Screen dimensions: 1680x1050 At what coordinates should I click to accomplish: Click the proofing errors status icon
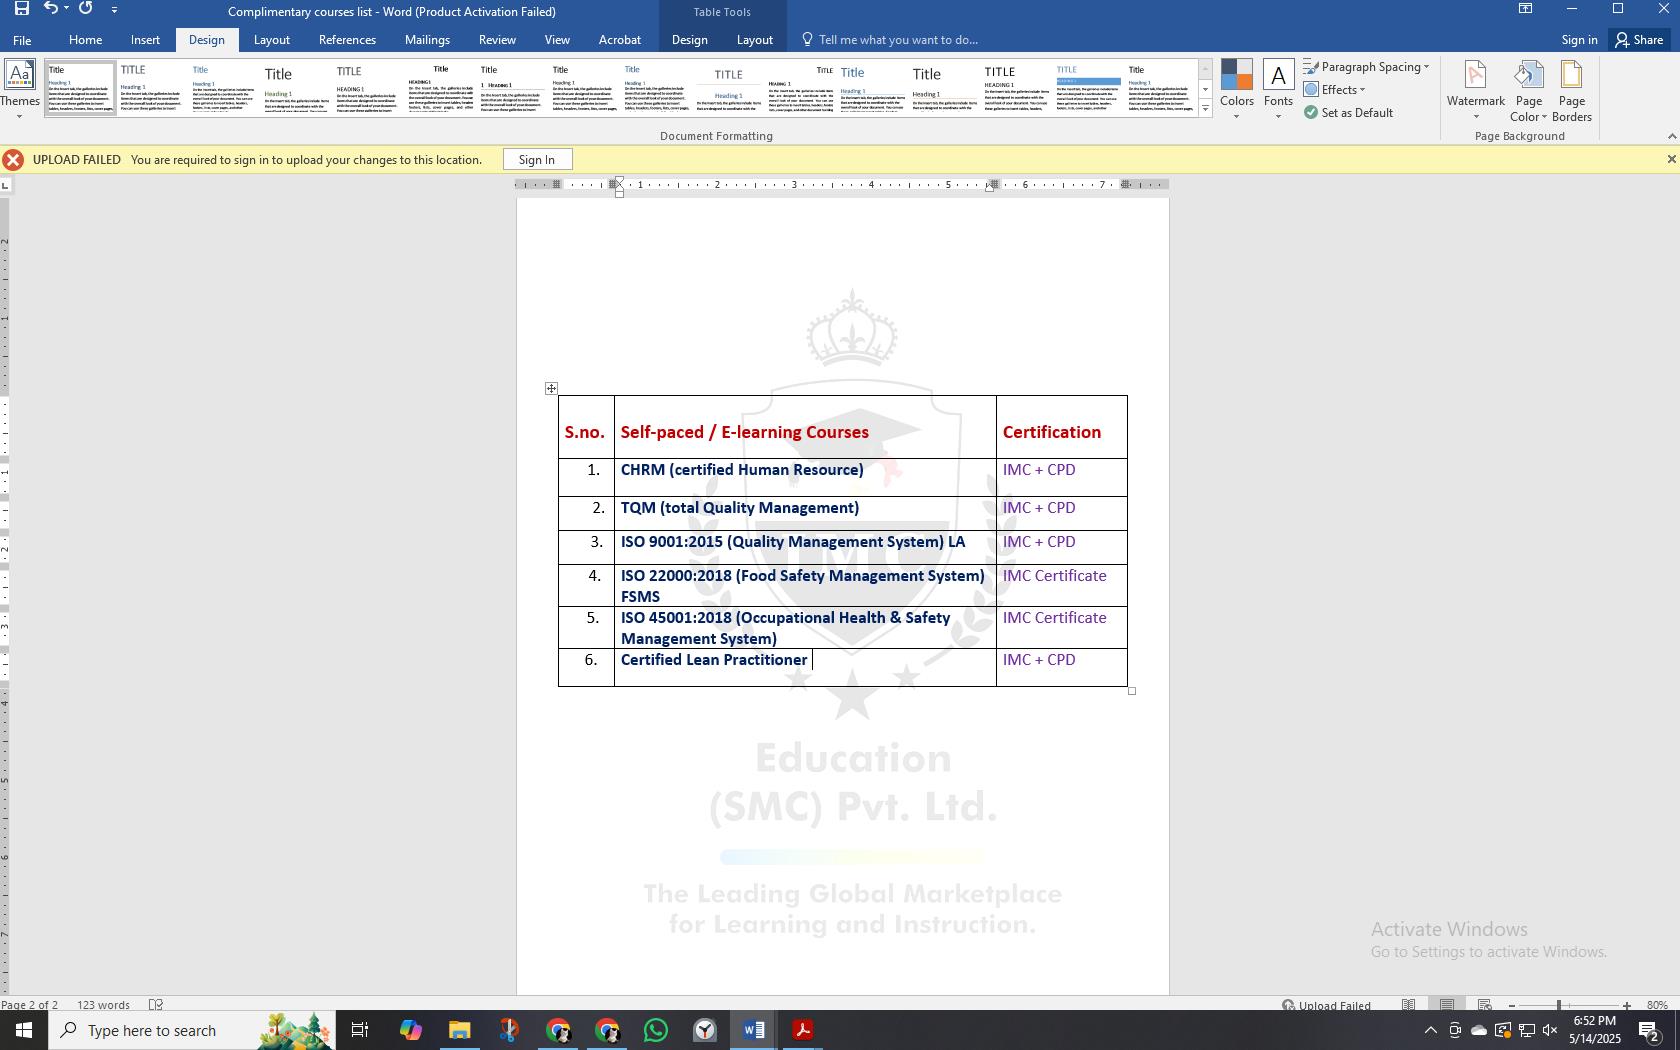click(156, 1004)
